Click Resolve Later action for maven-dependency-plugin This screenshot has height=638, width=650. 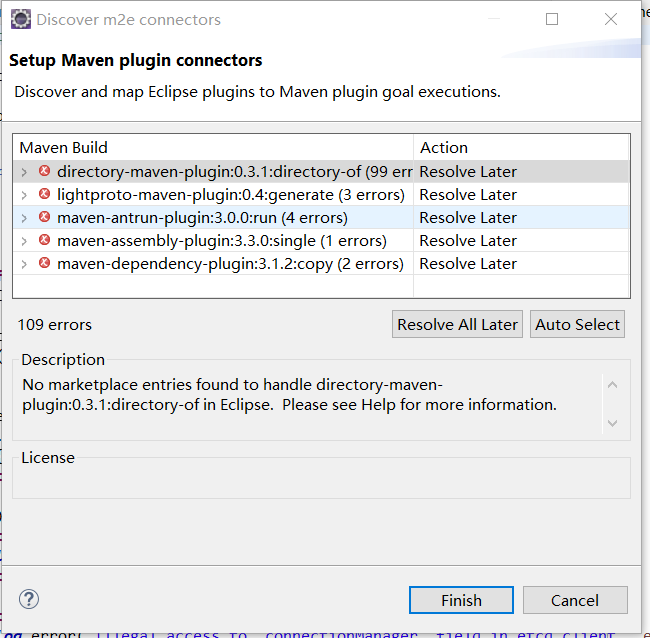tap(468, 264)
